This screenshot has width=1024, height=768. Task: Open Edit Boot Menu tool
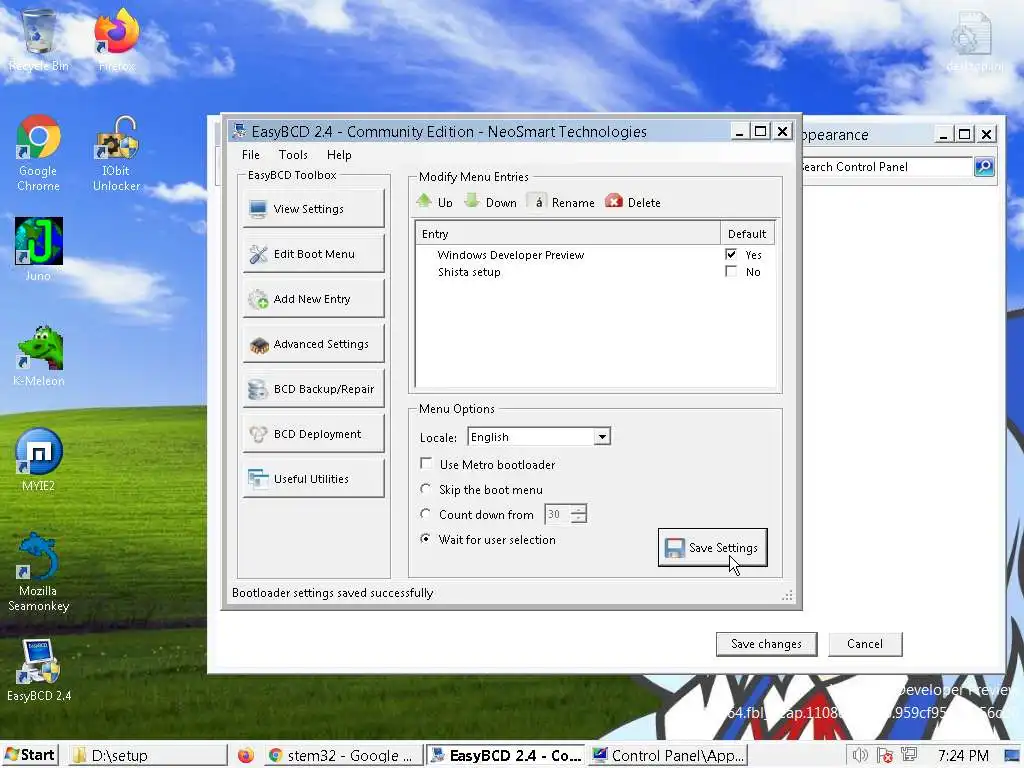(x=313, y=254)
